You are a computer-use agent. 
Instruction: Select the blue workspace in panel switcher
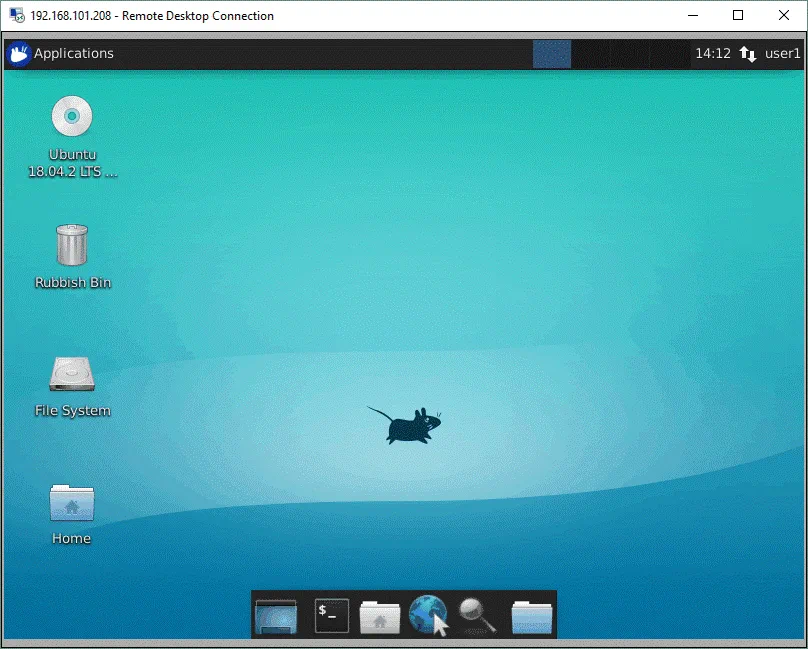click(552, 54)
